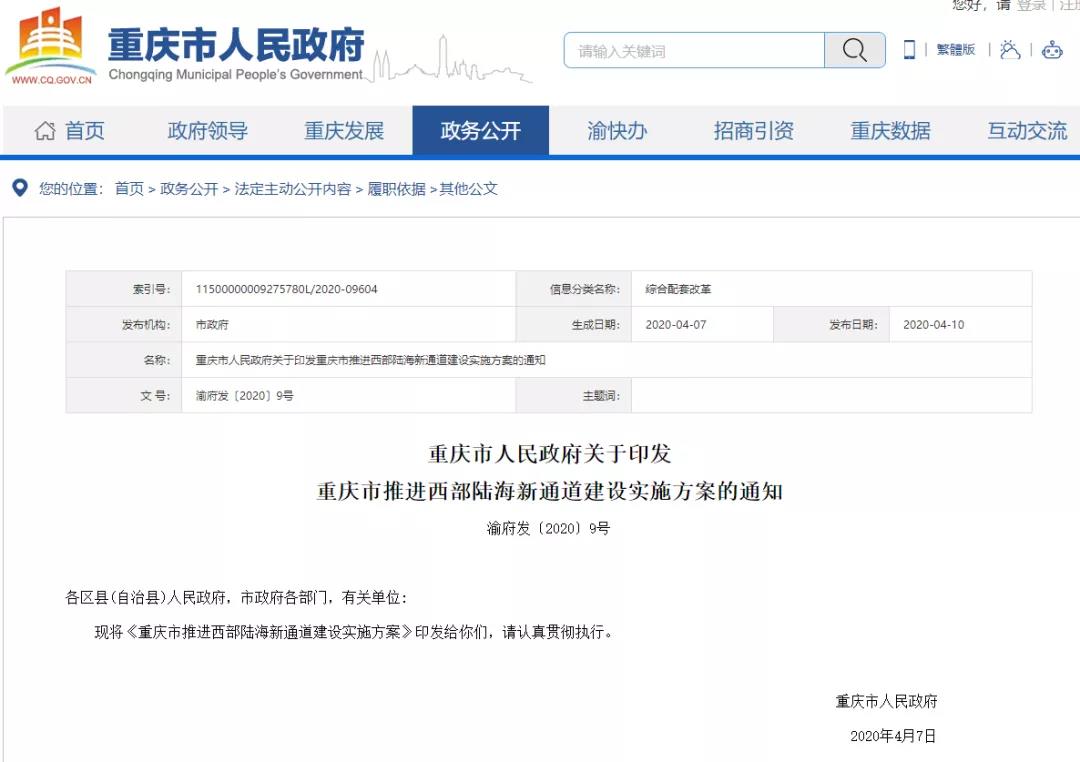
Task: Open the 重庆发展 navigation tab
Action: [x=344, y=130]
